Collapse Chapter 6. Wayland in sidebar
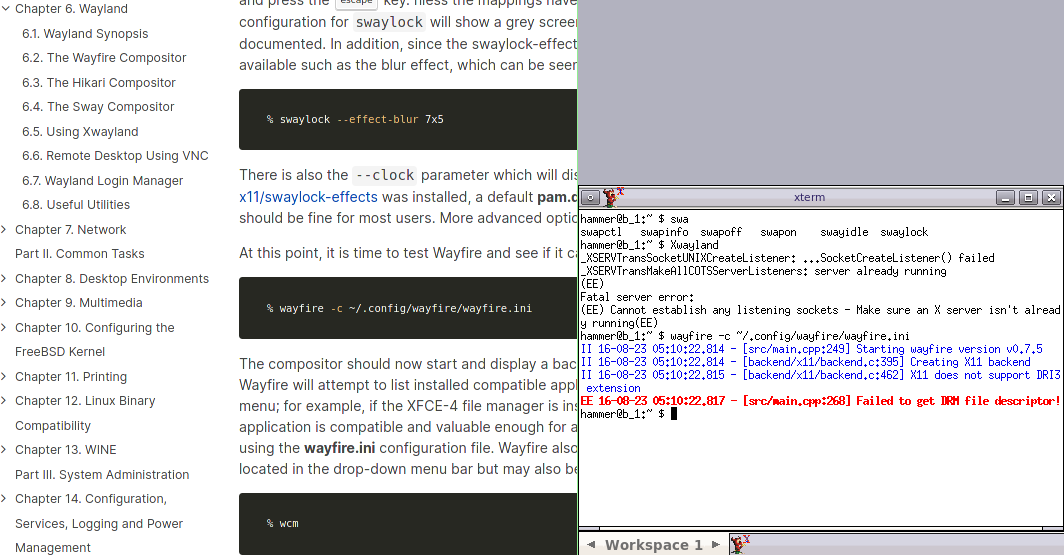Screen dimensions: 1064x555 click(5, 9)
